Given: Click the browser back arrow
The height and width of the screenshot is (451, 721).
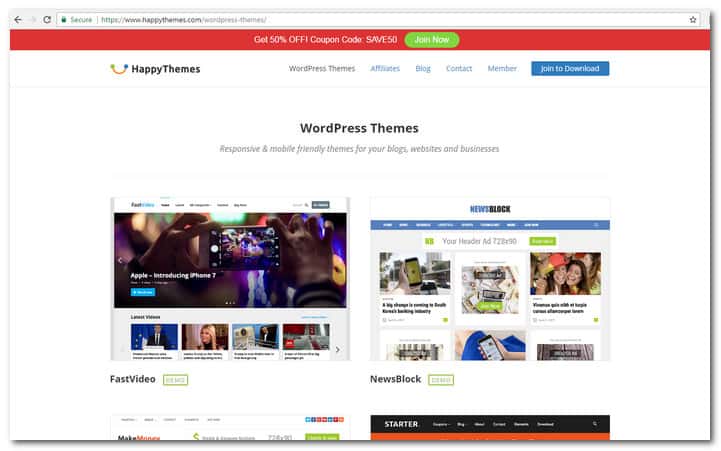Looking at the screenshot, I should pos(17,19).
